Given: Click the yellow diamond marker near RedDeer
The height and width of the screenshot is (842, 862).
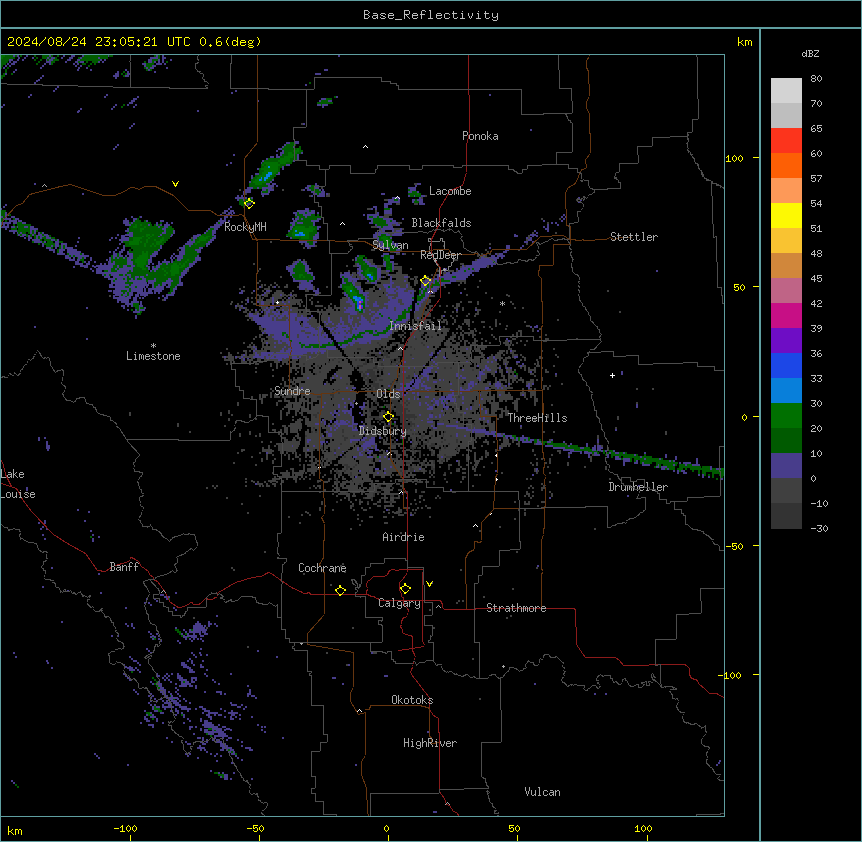Looking at the screenshot, I should click(426, 281).
